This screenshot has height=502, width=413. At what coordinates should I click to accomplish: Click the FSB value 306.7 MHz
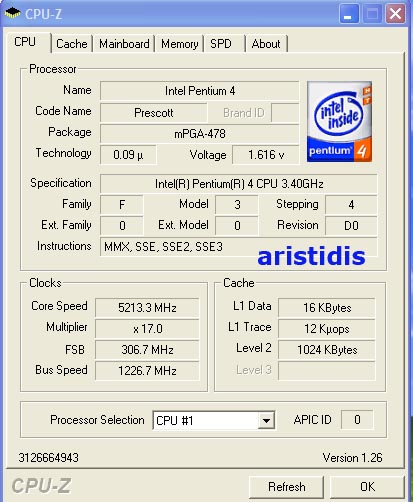tap(147, 350)
